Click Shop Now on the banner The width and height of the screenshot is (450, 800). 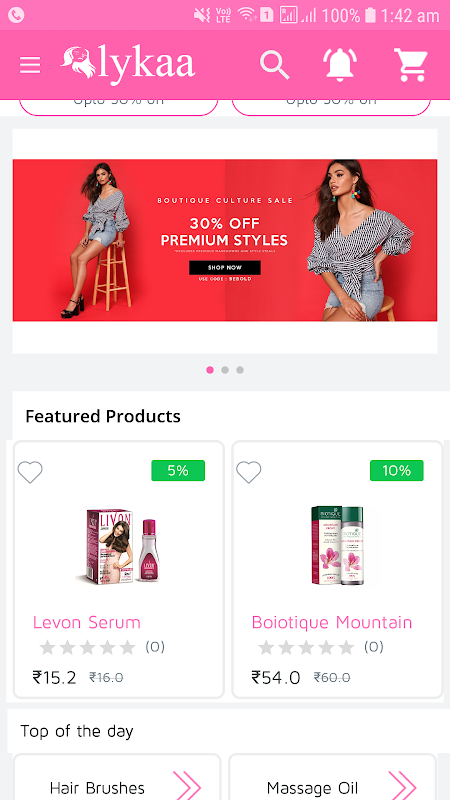click(x=224, y=267)
